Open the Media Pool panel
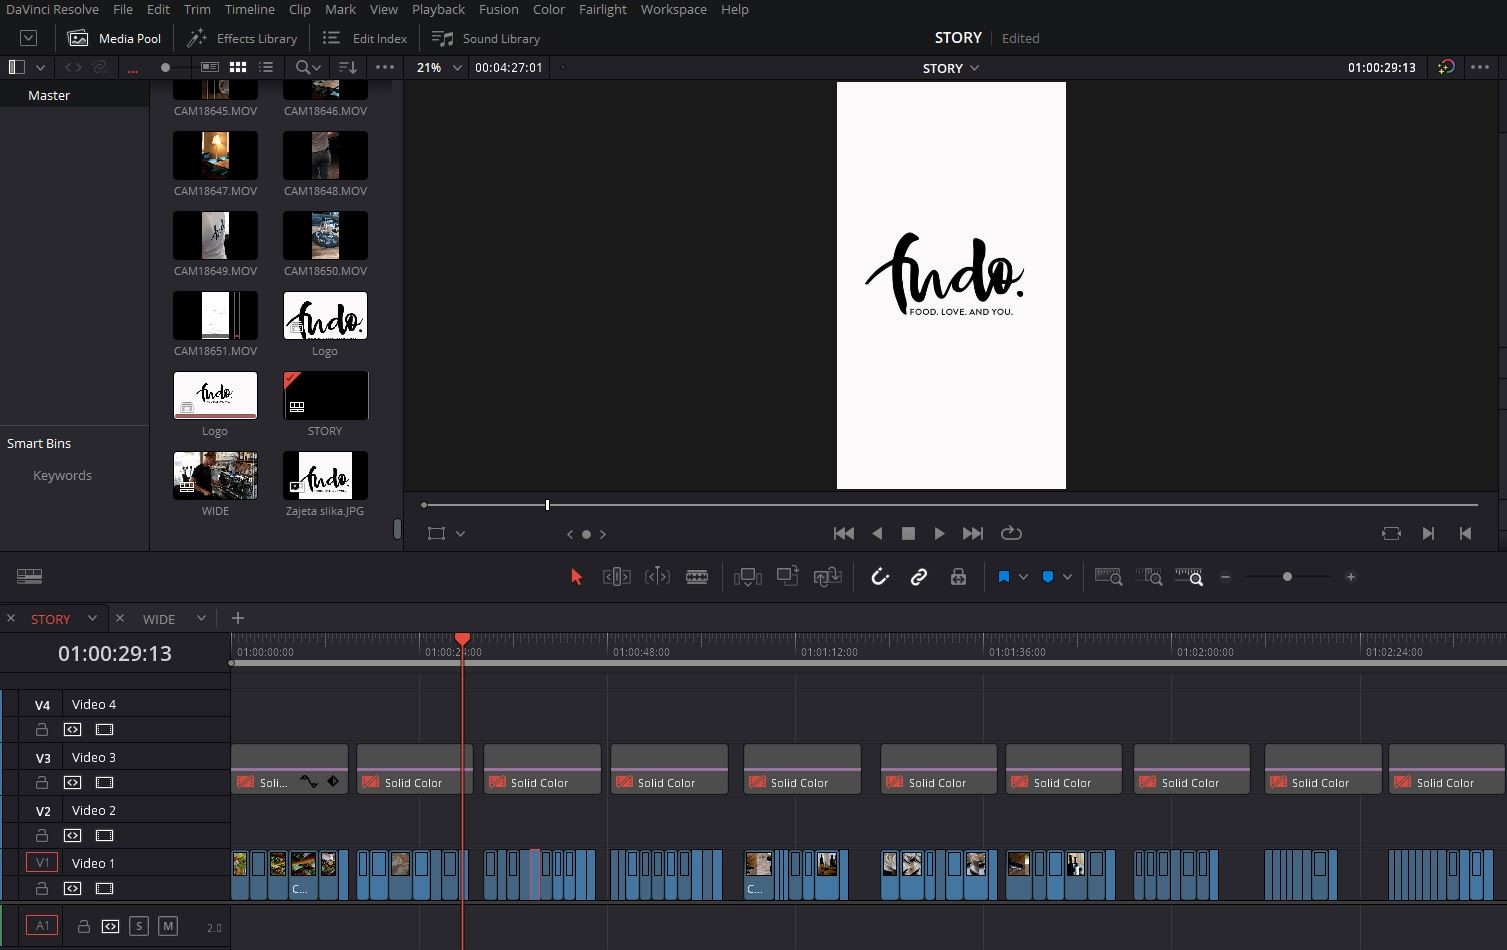1507x950 pixels. pos(114,38)
